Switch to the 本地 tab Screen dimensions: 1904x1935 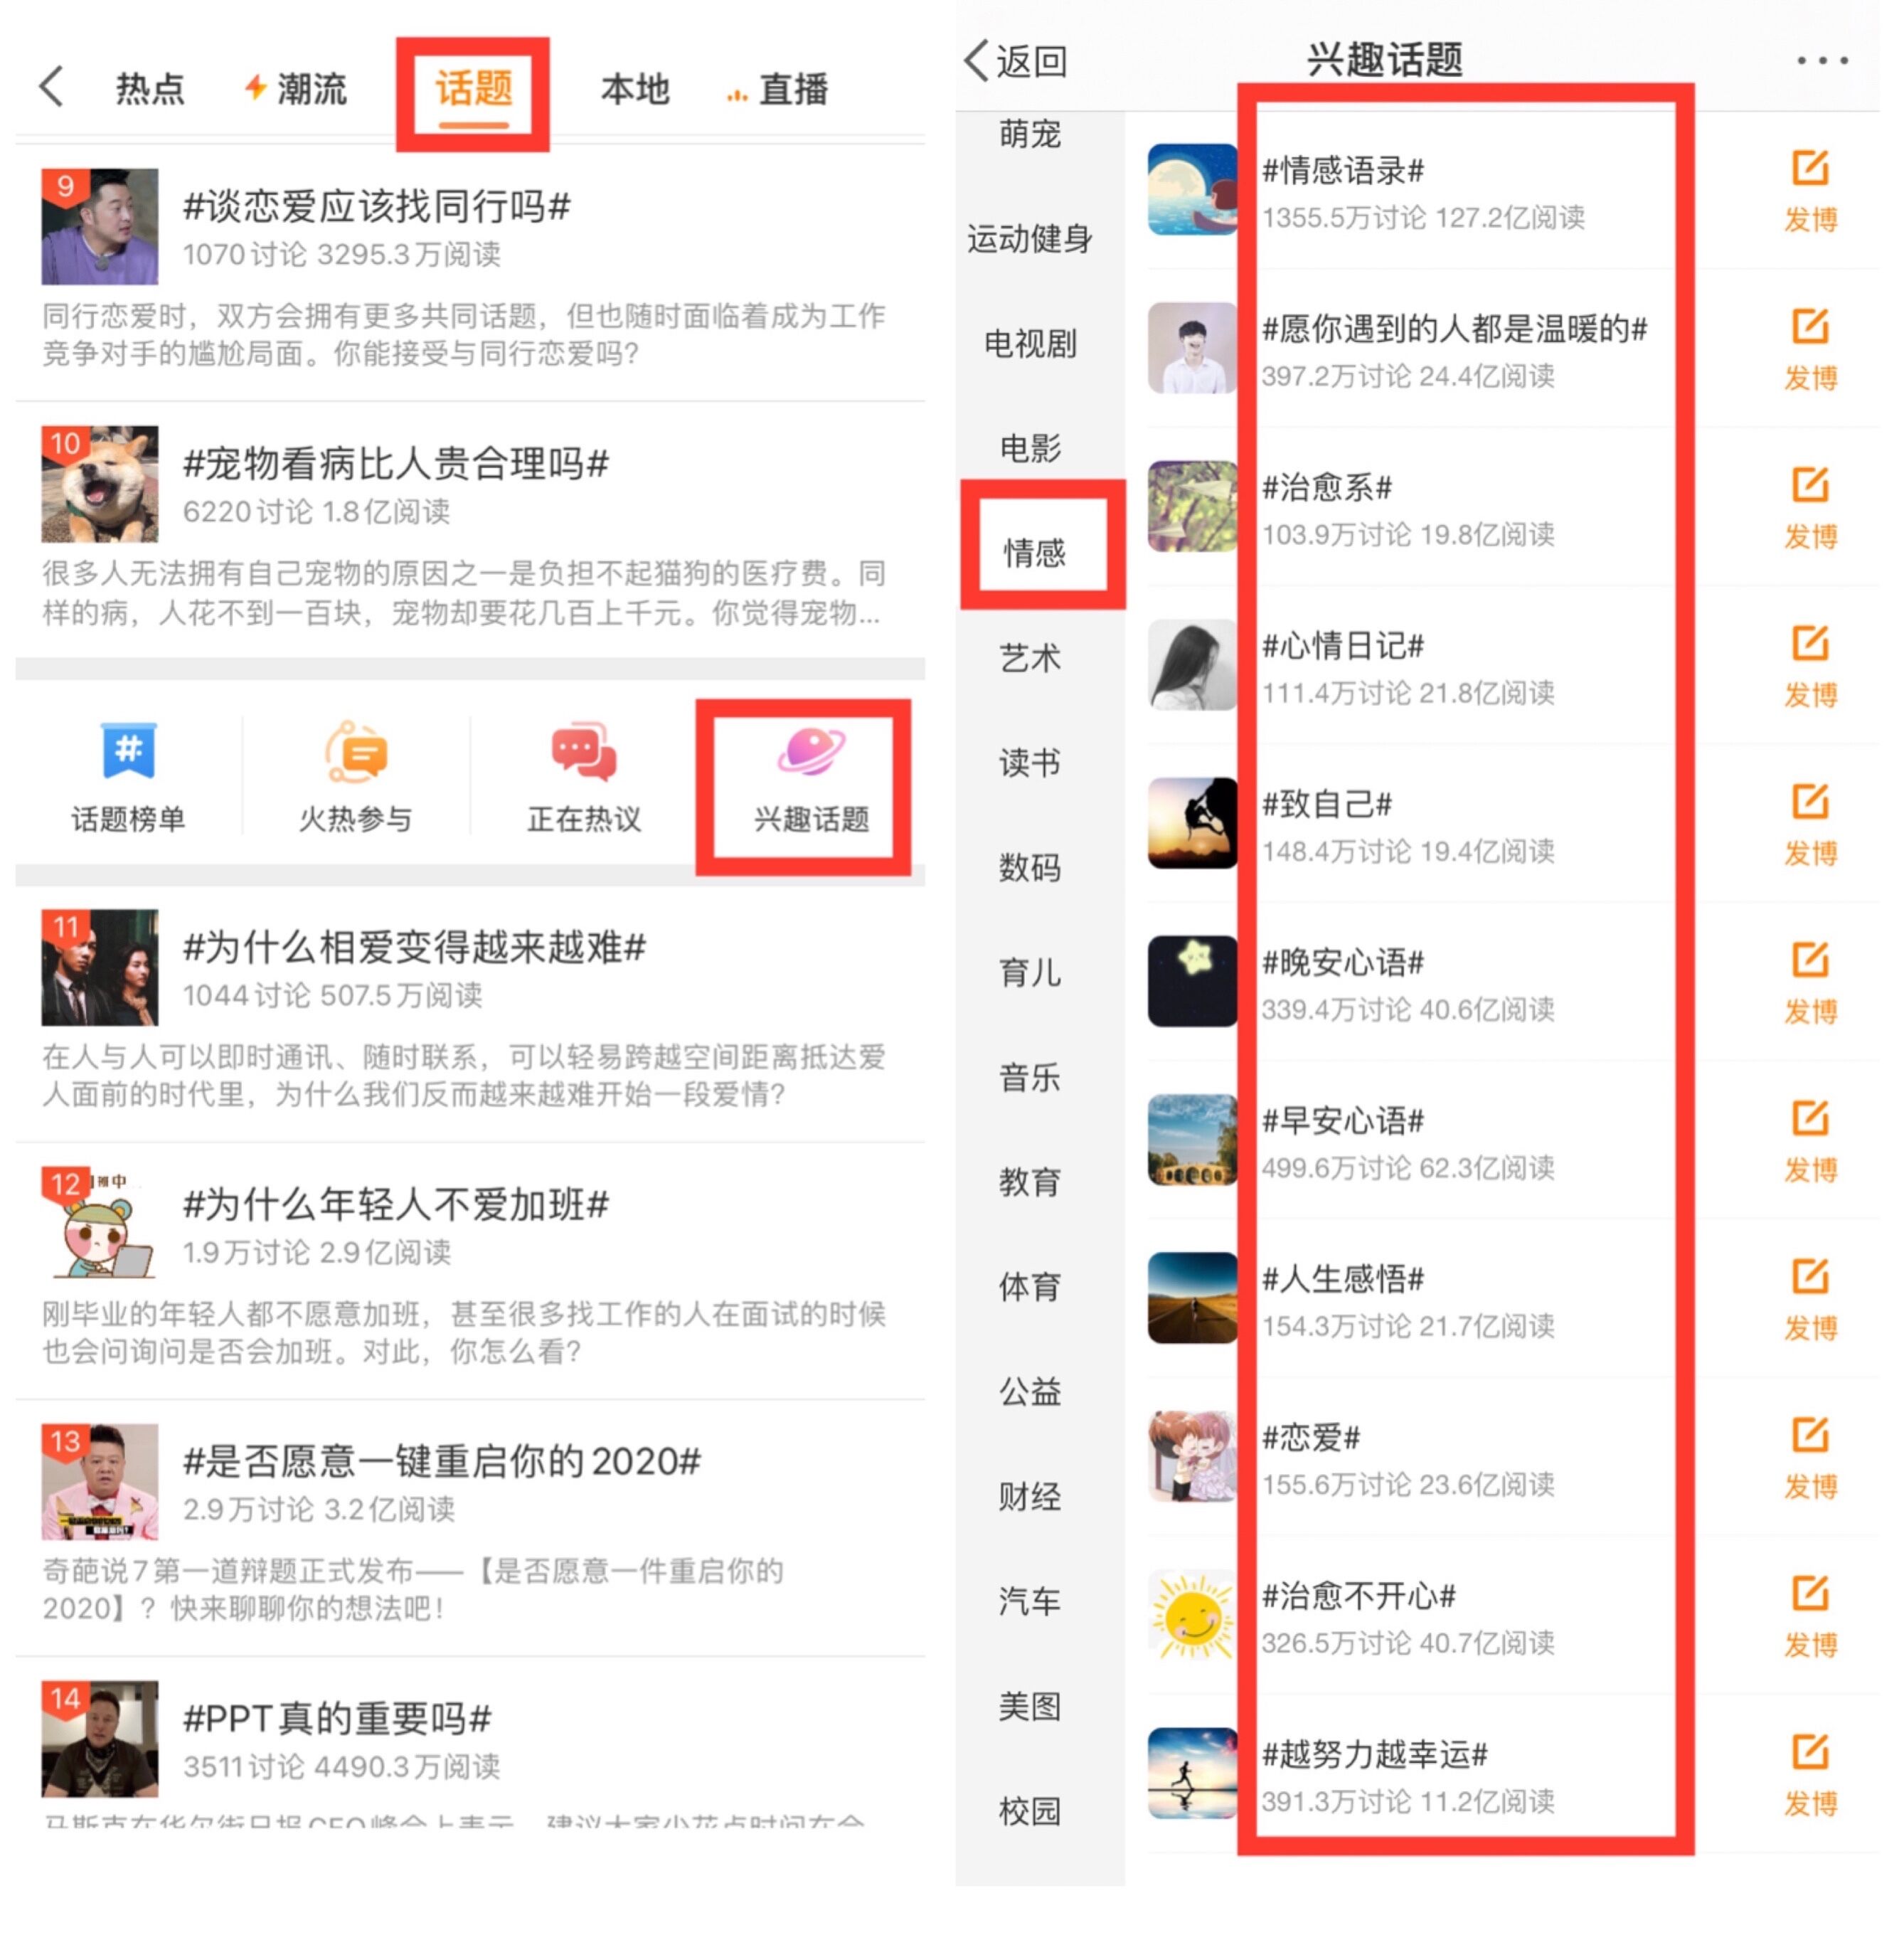click(634, 89)
